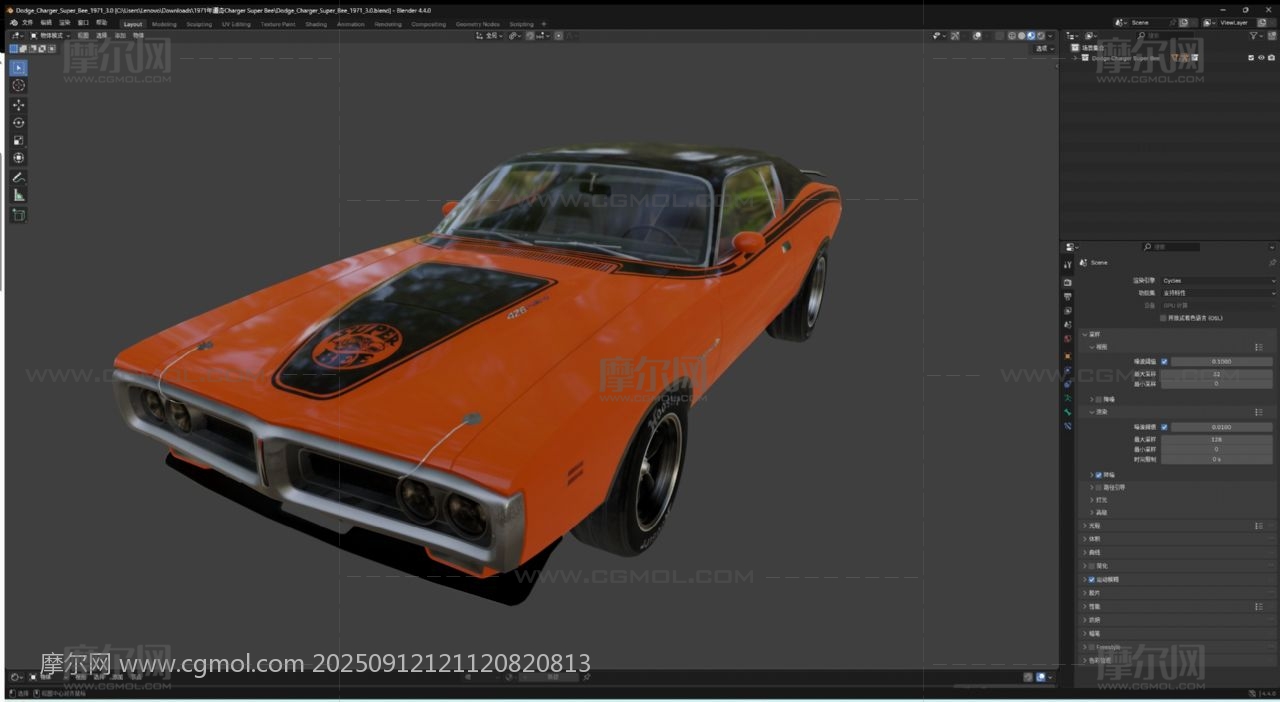Screen dimensions: 1280x702
Task: Select the Scale tool
Action: 18,140
